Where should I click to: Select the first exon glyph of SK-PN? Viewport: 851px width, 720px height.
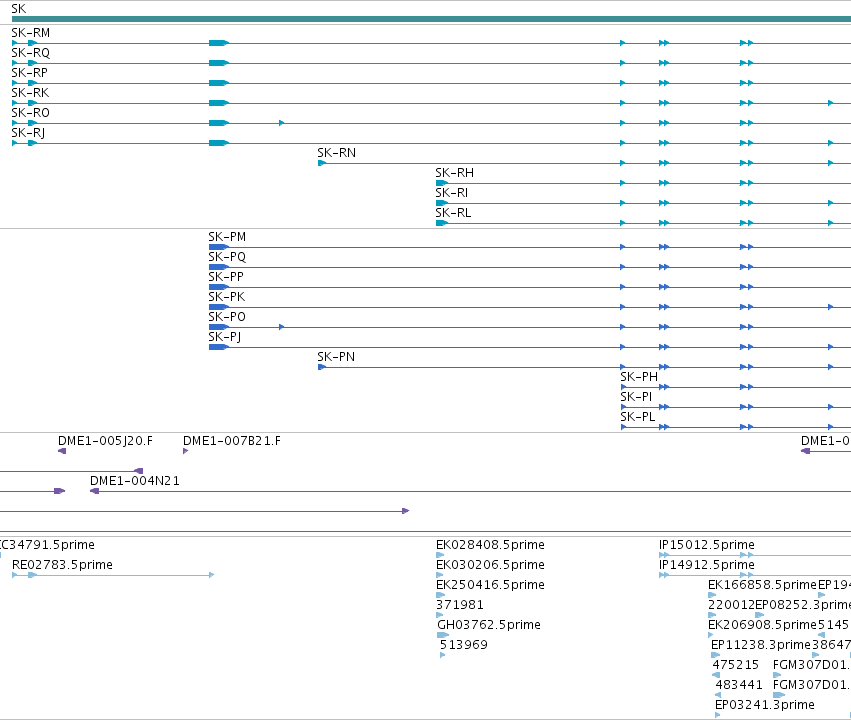(322, 367)
